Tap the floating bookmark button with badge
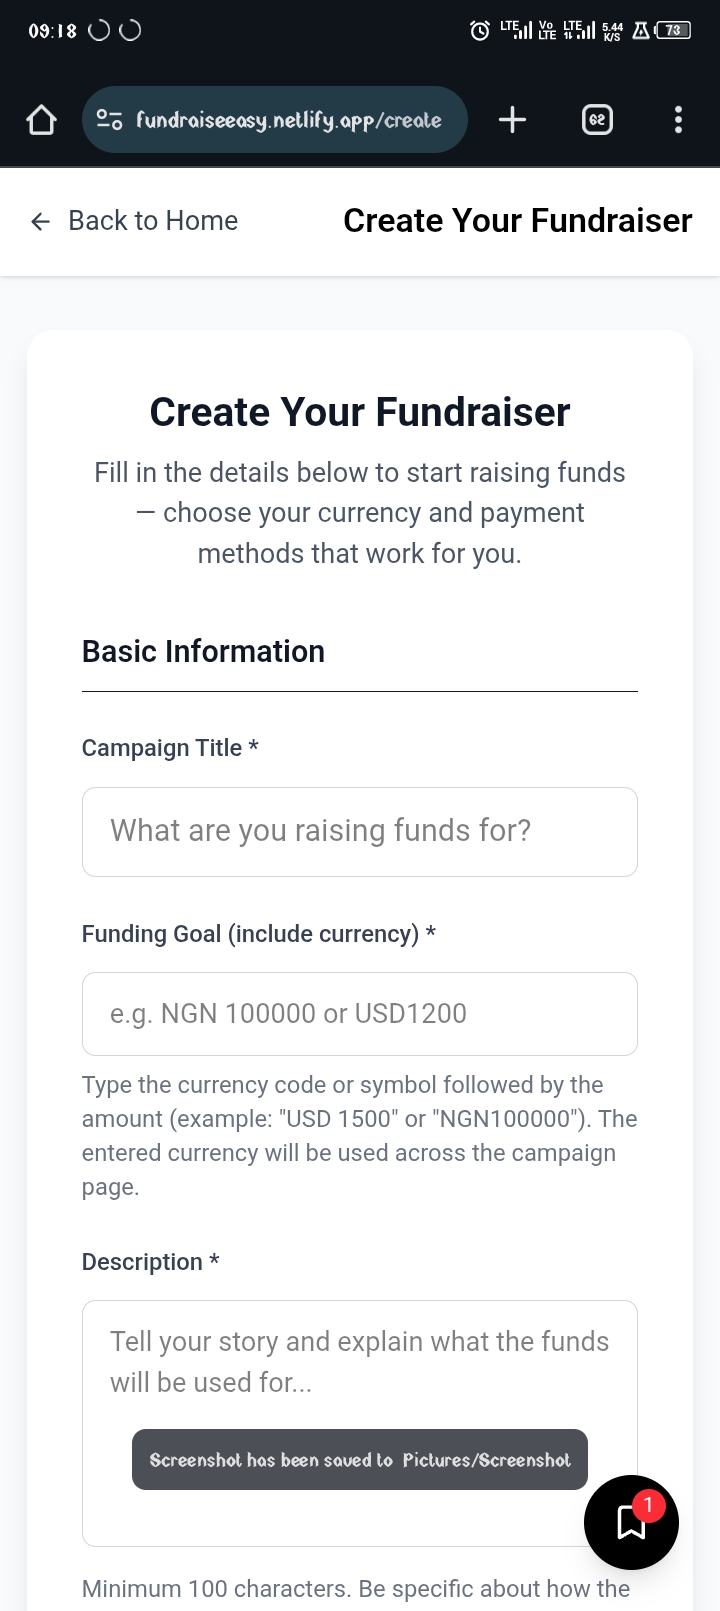Image resolution: width=720 pixels, height=1611 pixels. pos(631,1522)
